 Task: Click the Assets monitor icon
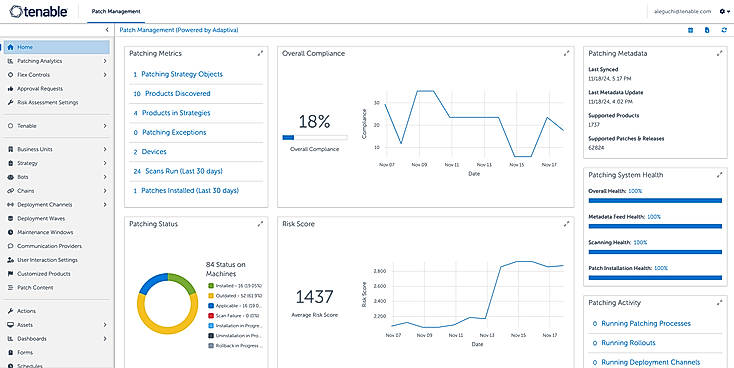pos(10,325)
